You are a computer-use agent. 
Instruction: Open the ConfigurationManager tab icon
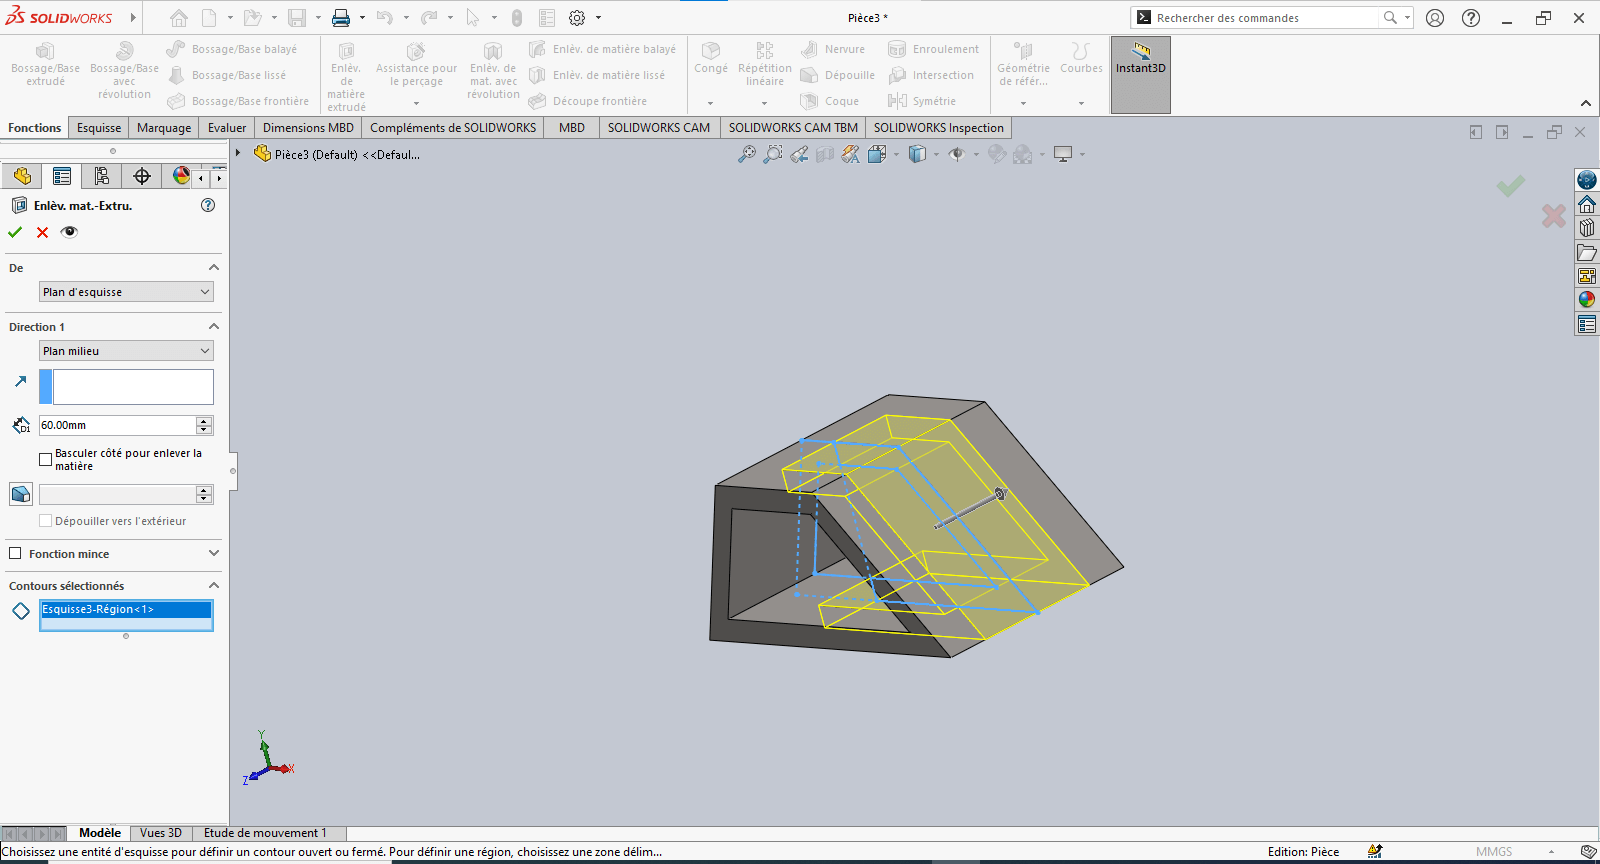101,176
